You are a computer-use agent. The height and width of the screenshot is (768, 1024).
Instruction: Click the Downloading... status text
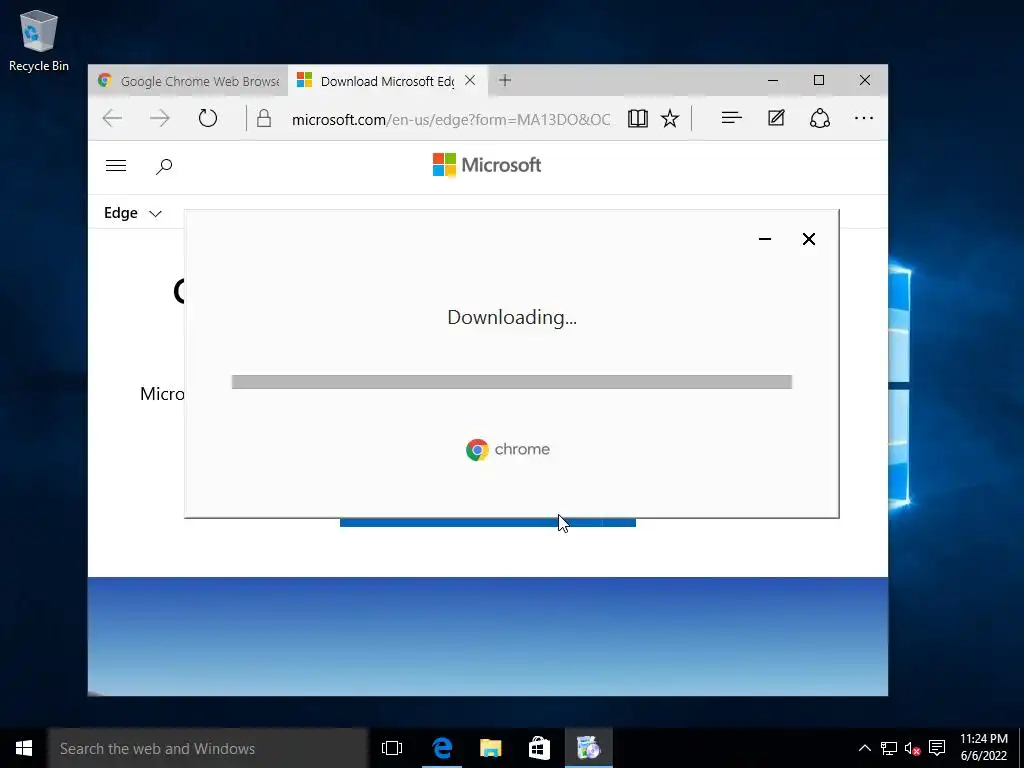(512, 317)
